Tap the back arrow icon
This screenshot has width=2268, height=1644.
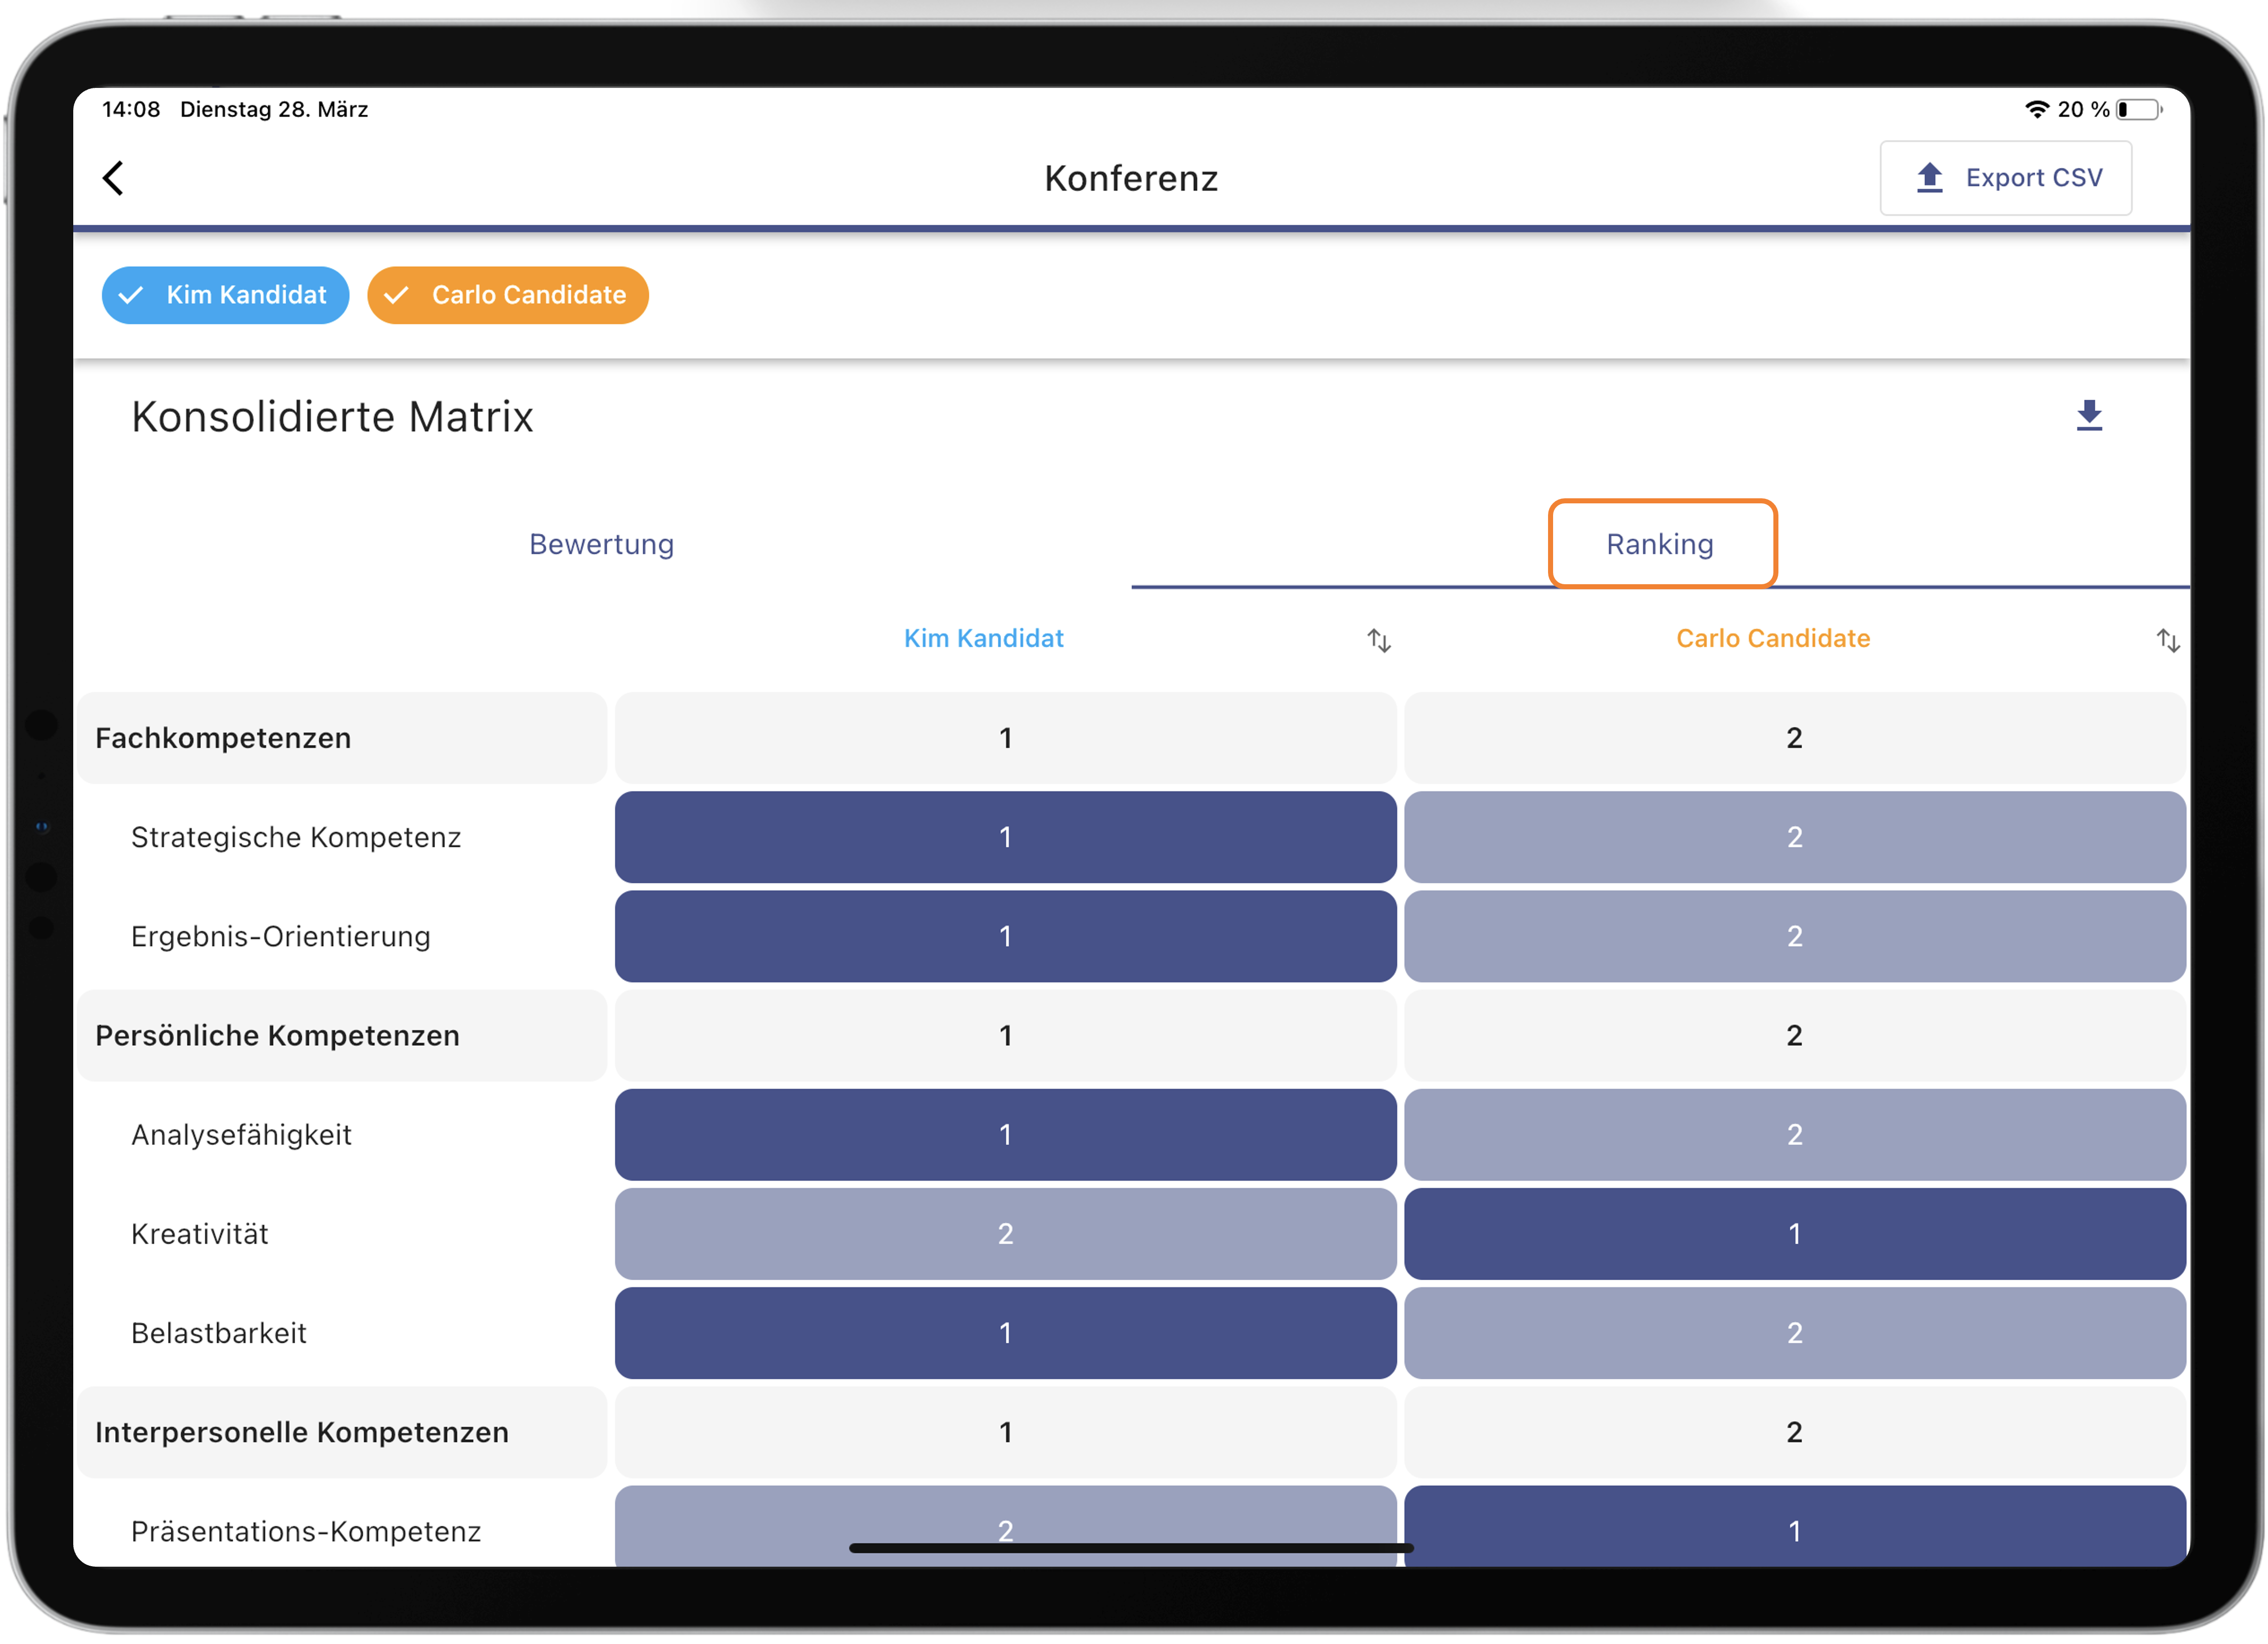(114, 178)
